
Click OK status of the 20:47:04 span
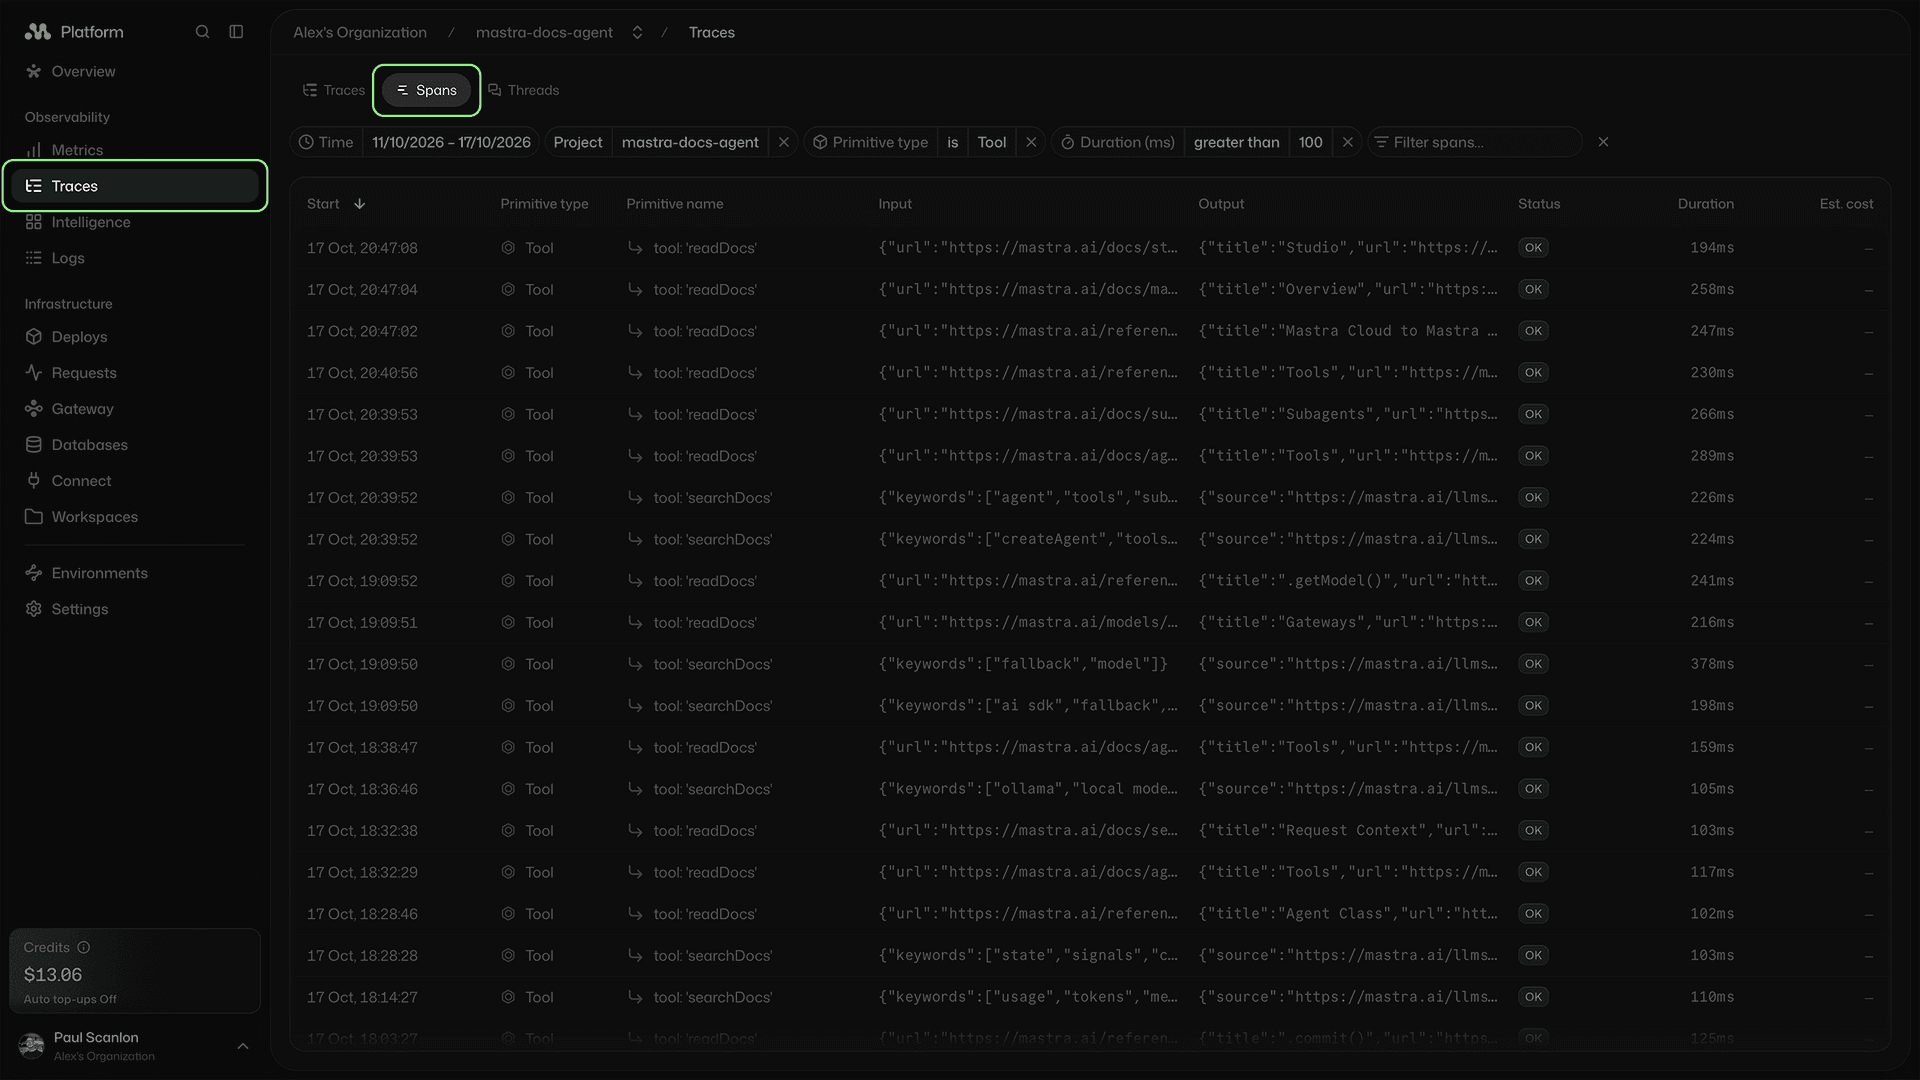[x=1533, y=289]
